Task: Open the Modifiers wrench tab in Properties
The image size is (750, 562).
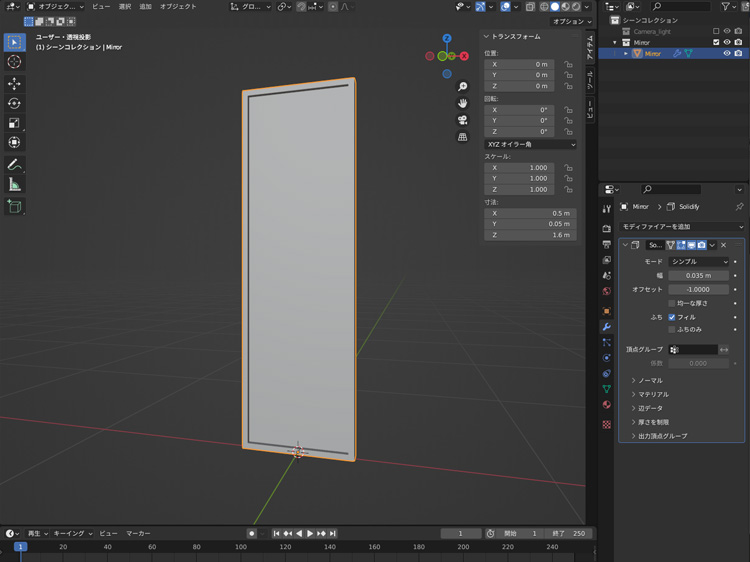Action: pyautogui.click(x=606, y=327)
